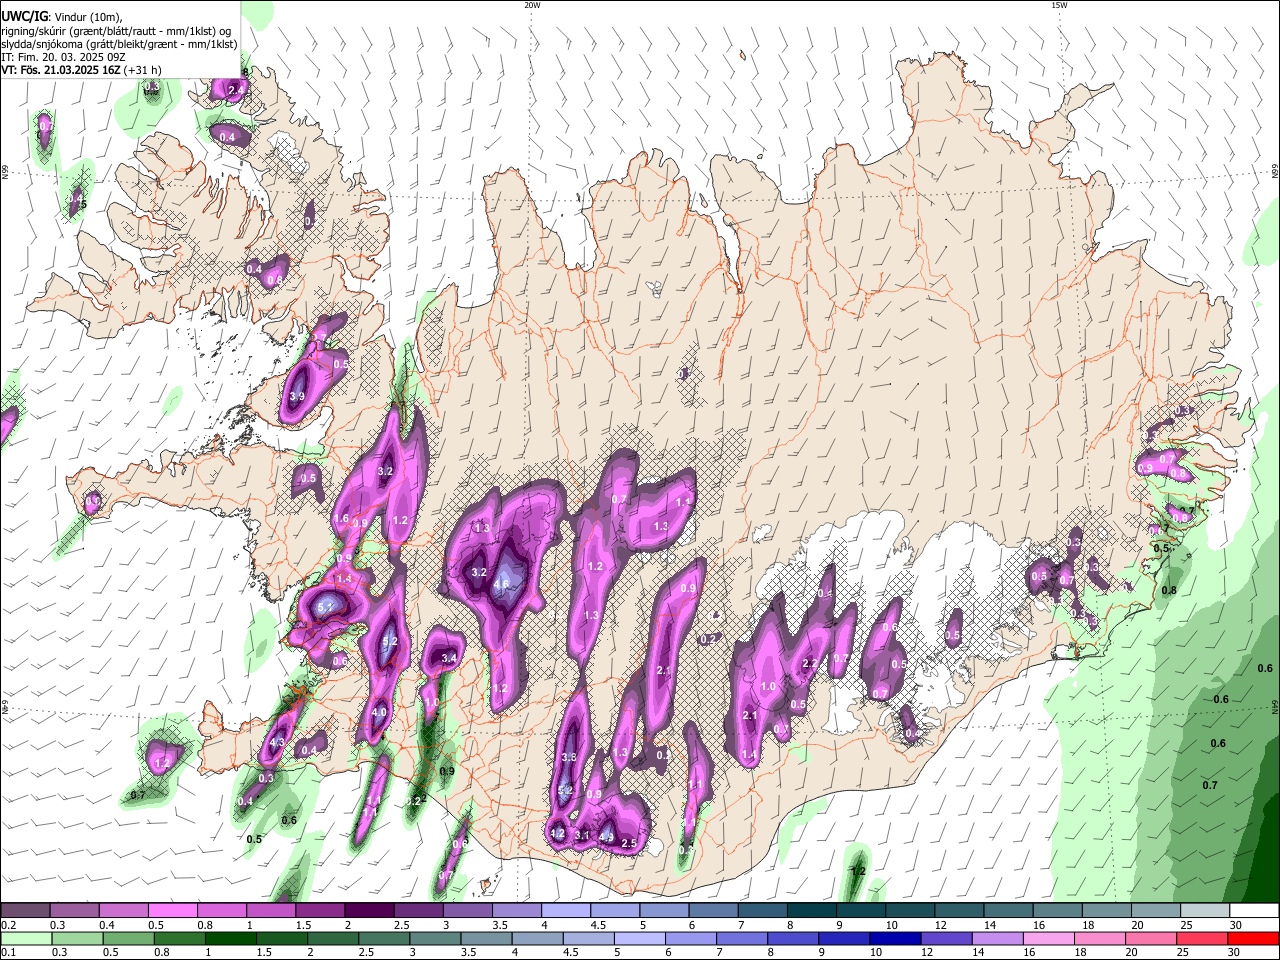Click the 15W longitude label
This screenshot has width=1280, height=960.
[x=1059, y=5]
